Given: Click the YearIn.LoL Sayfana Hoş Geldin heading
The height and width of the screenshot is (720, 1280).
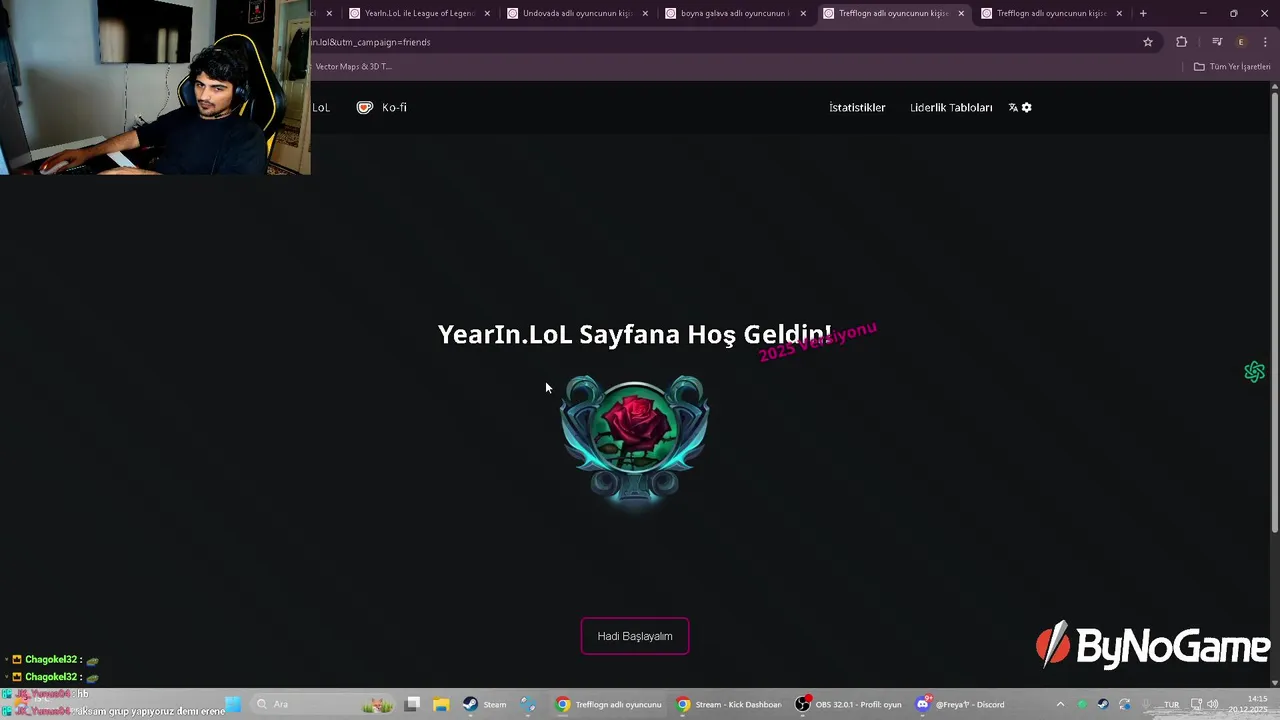Looking at the screenshot, I should [x=635, y=334].
